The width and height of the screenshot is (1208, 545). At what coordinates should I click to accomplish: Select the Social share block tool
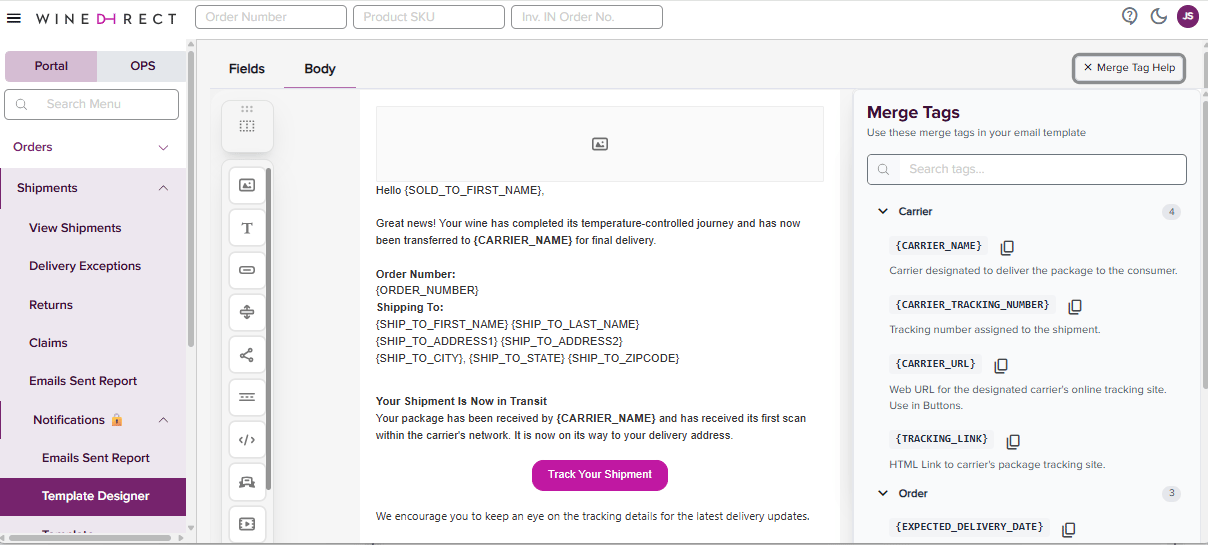click(247, 355)
